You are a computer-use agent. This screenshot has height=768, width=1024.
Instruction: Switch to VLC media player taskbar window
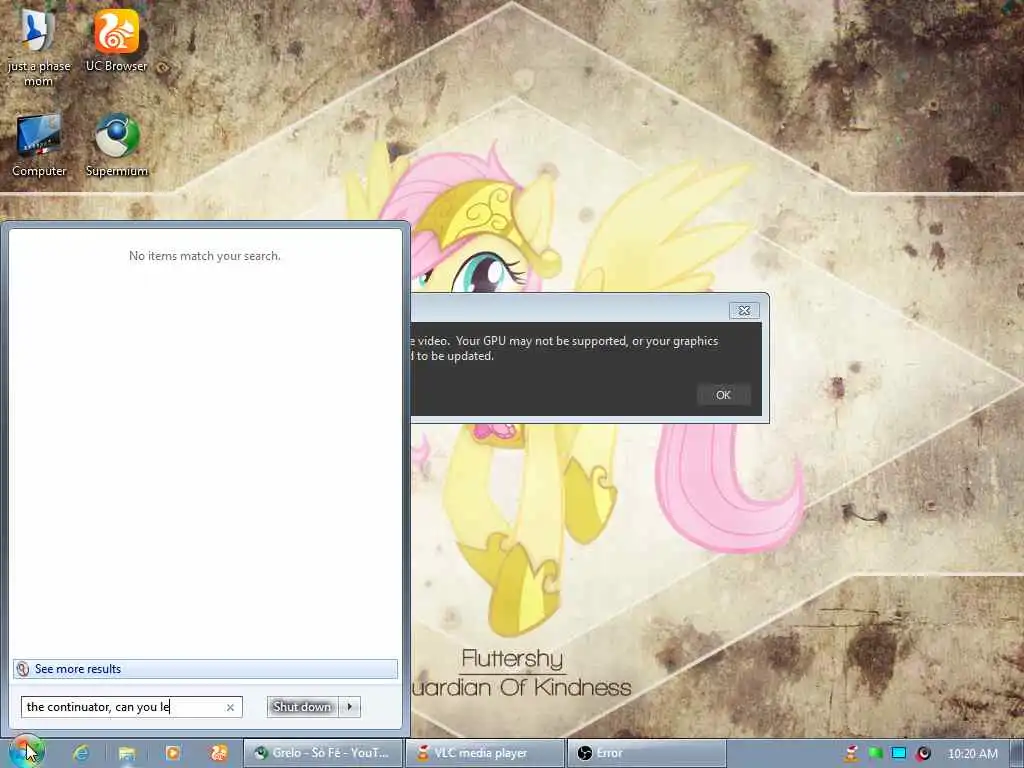coord(485,753)
